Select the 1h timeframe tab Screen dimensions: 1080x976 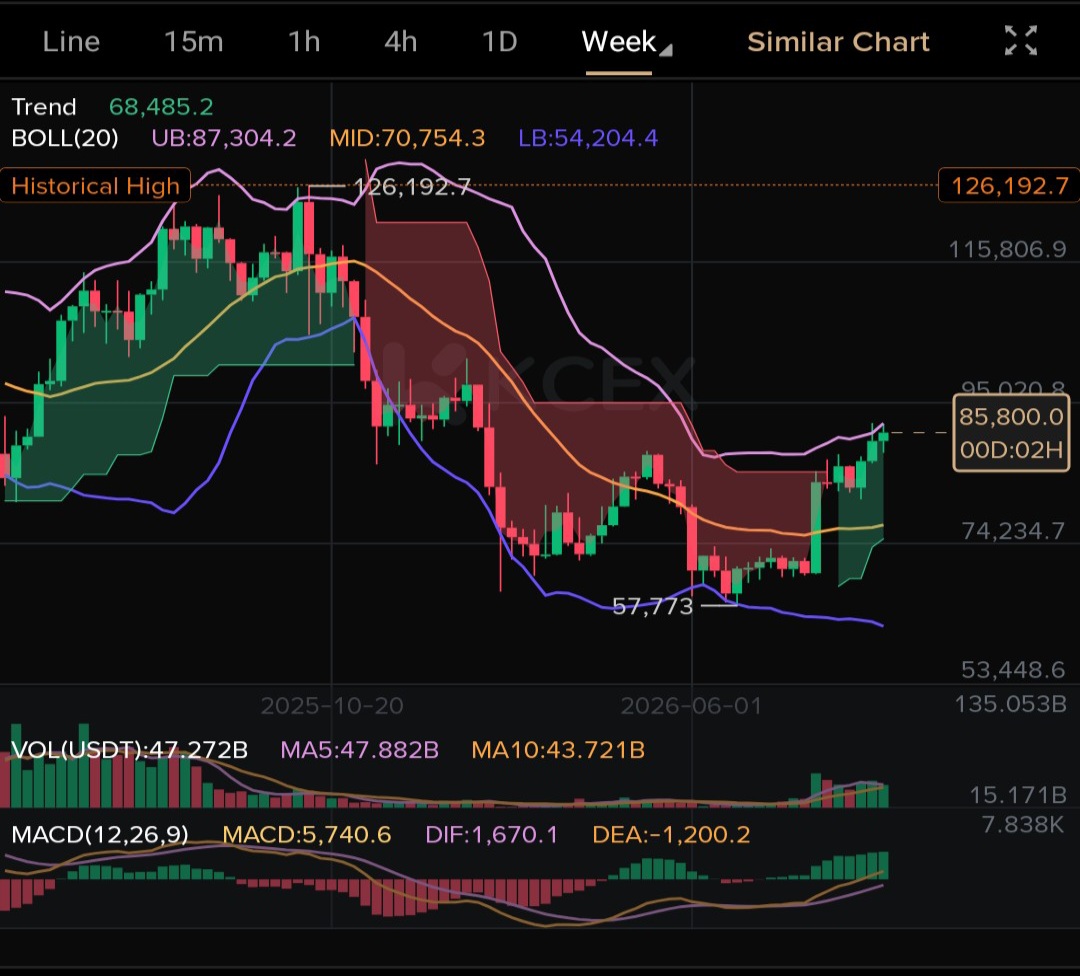point(304,42)
